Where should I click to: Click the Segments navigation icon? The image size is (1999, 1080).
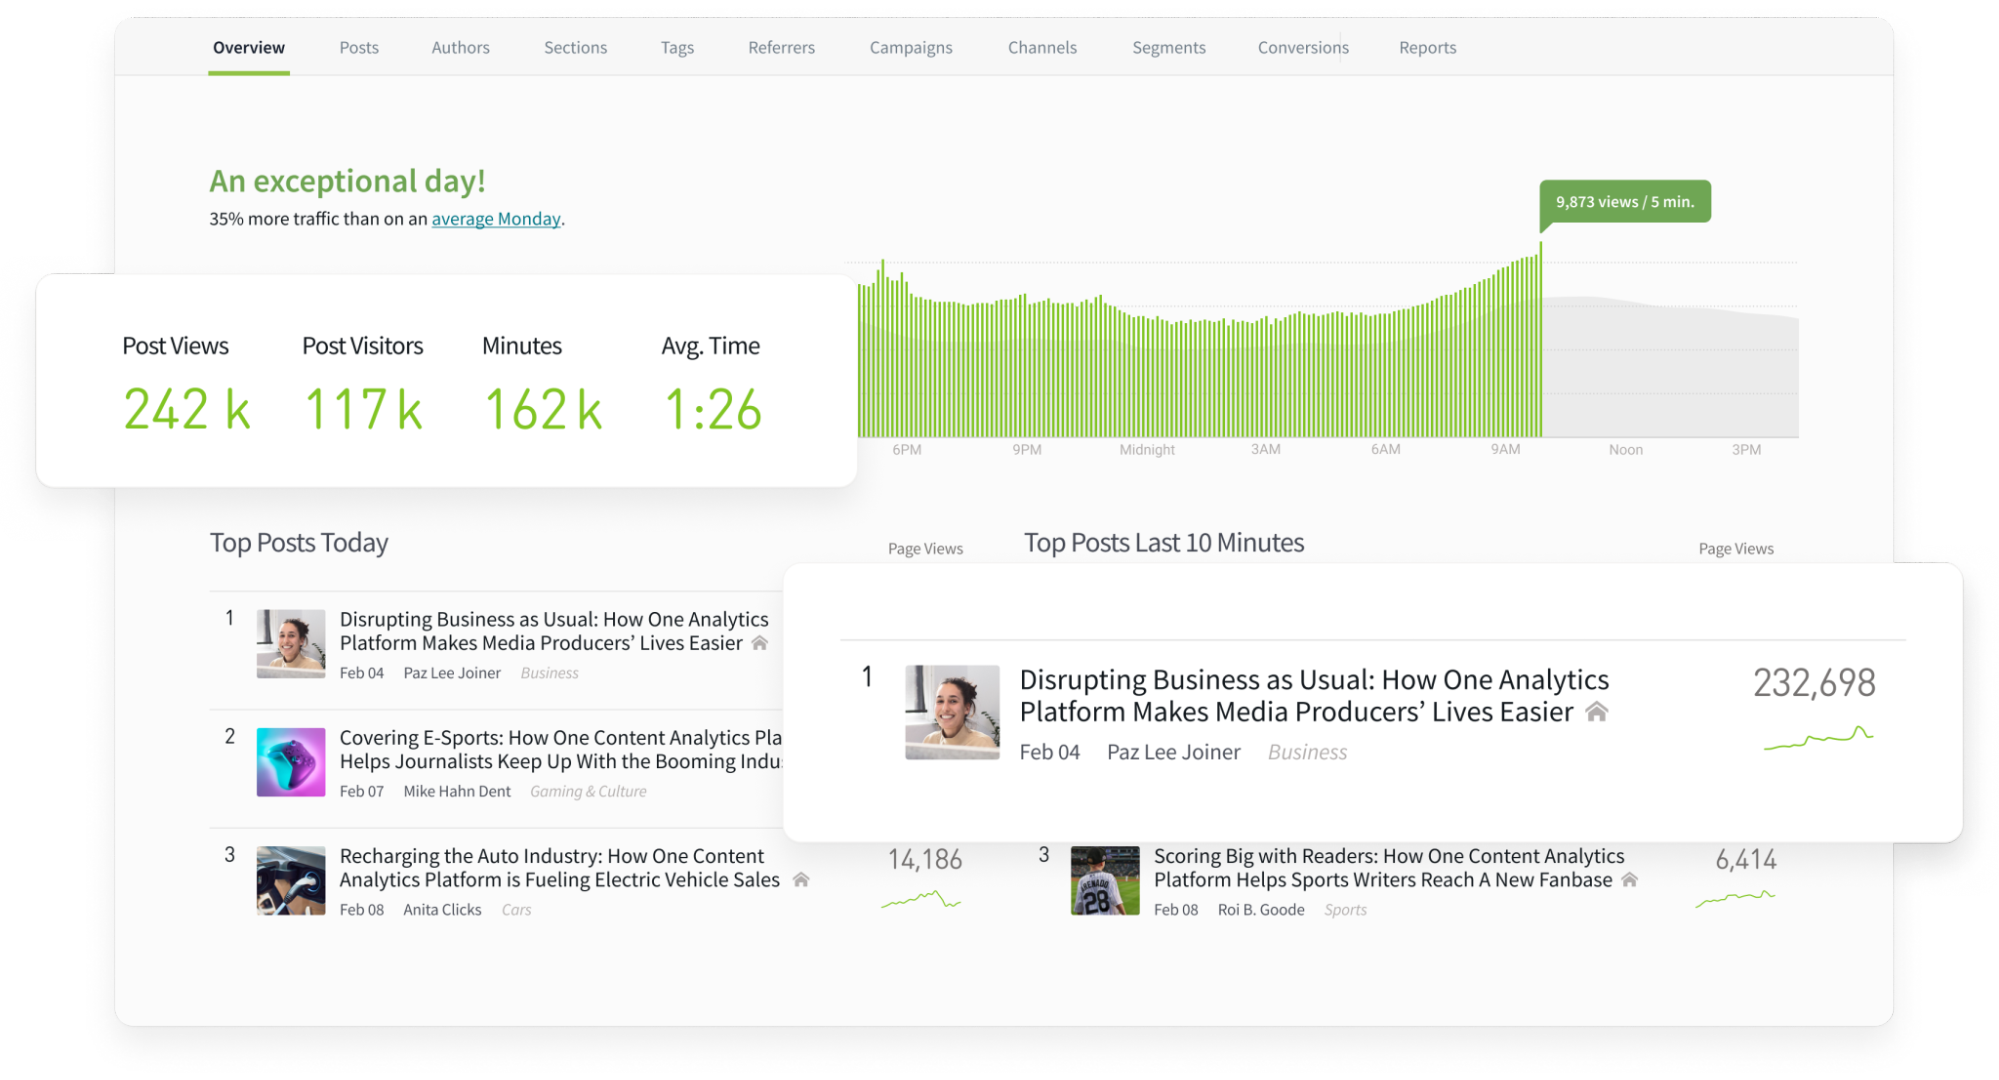point(1170,47)
